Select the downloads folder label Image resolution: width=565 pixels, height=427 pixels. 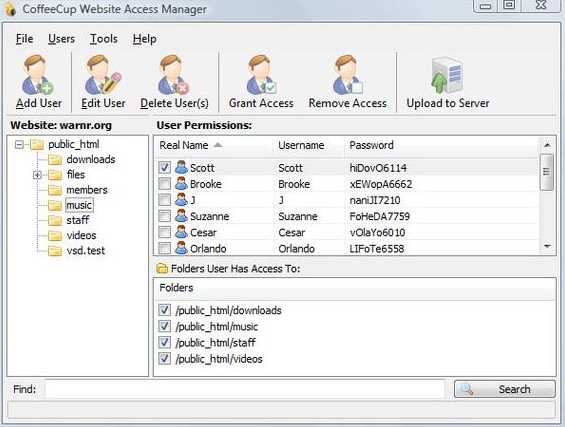pos(91,159)
